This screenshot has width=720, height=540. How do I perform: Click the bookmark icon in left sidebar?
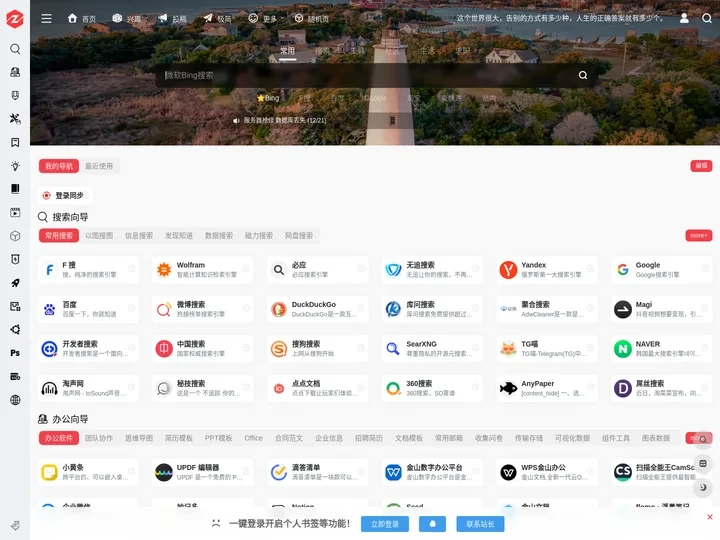[x=15, y=142]
